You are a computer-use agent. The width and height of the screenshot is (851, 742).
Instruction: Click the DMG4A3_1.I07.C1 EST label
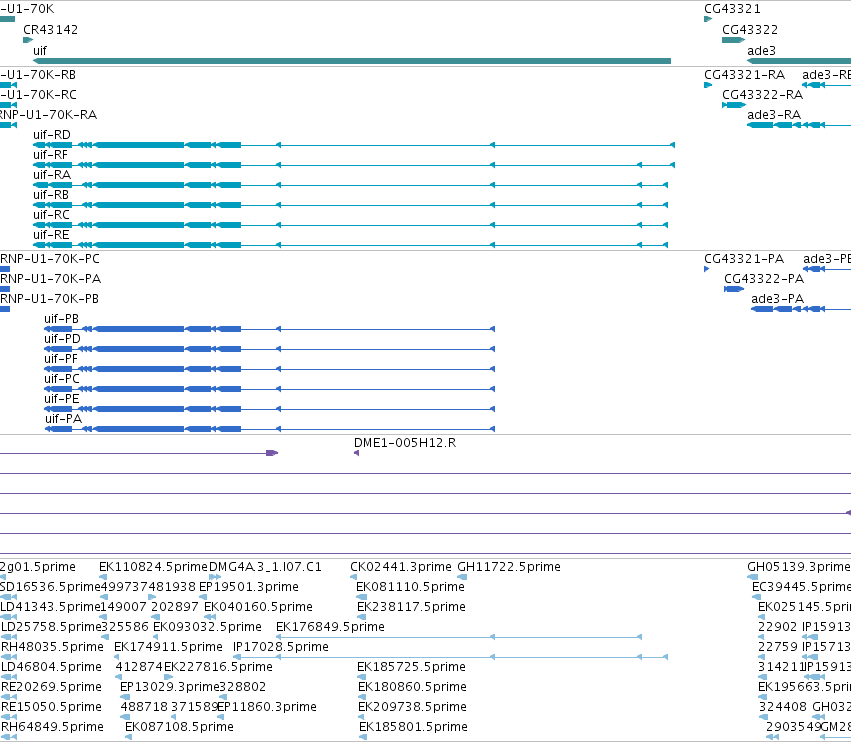click(265, 567)
